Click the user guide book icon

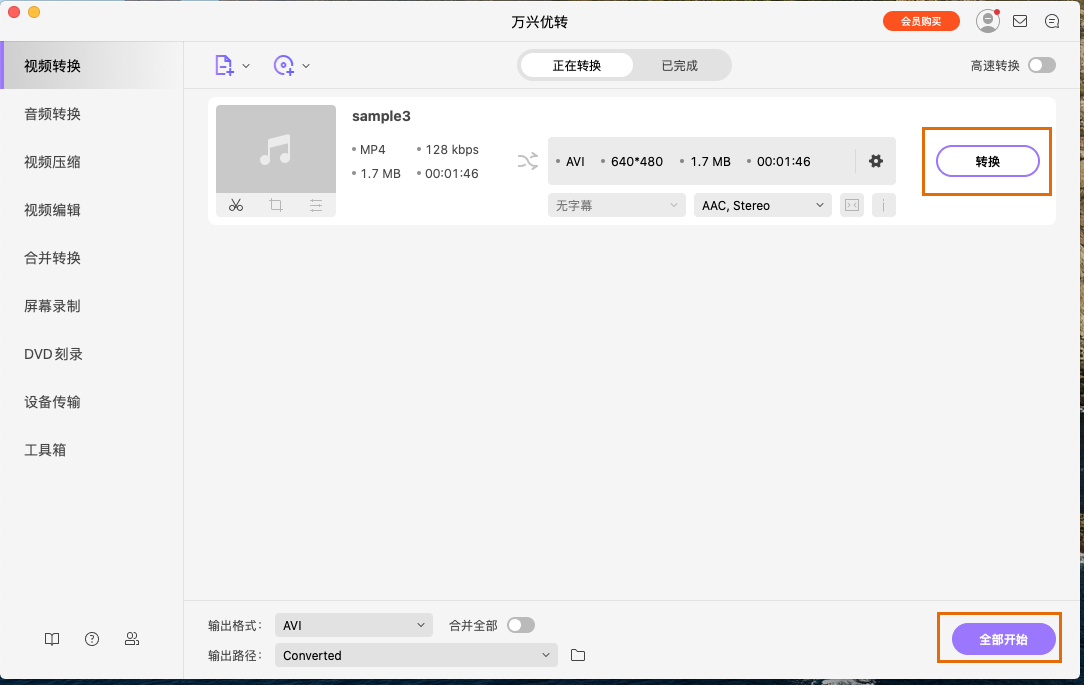pos(51,639)
